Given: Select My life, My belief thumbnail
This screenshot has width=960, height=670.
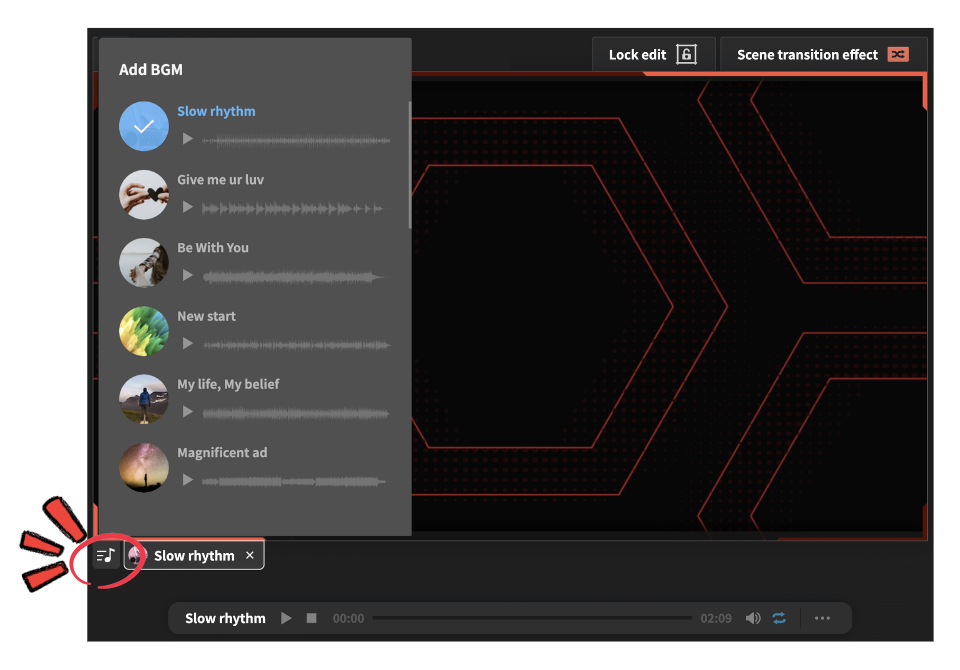Looking at the screenshot, I should click(144, 399).
